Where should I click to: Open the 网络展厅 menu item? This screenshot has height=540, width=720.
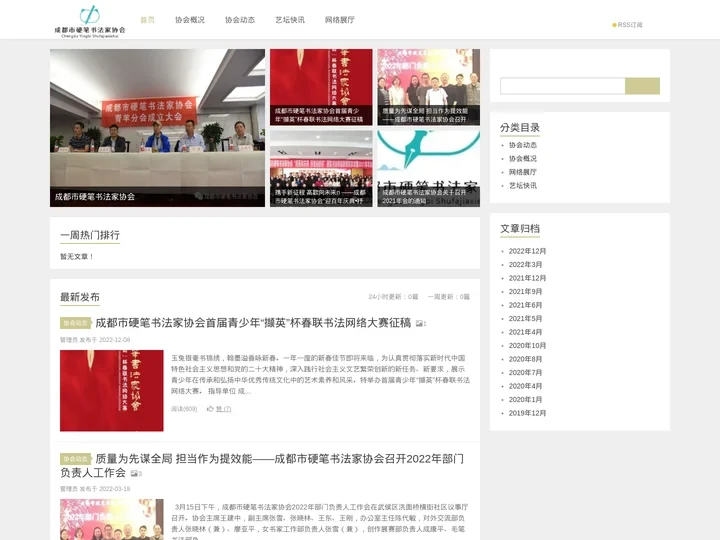[340, 20]
